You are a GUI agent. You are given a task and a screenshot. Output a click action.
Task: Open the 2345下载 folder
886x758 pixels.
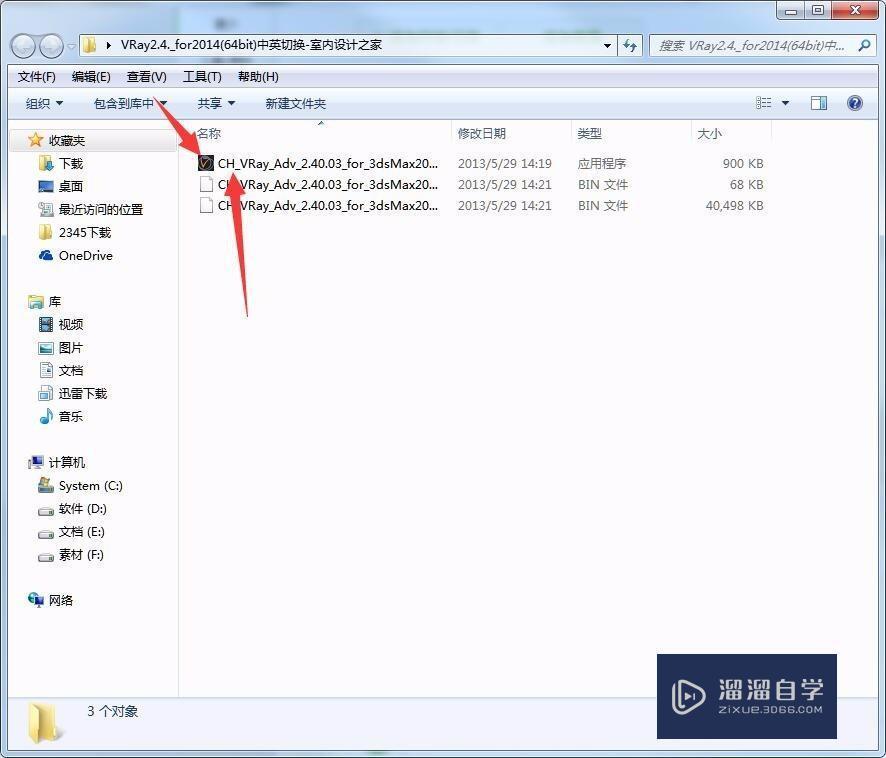(85, 232)
